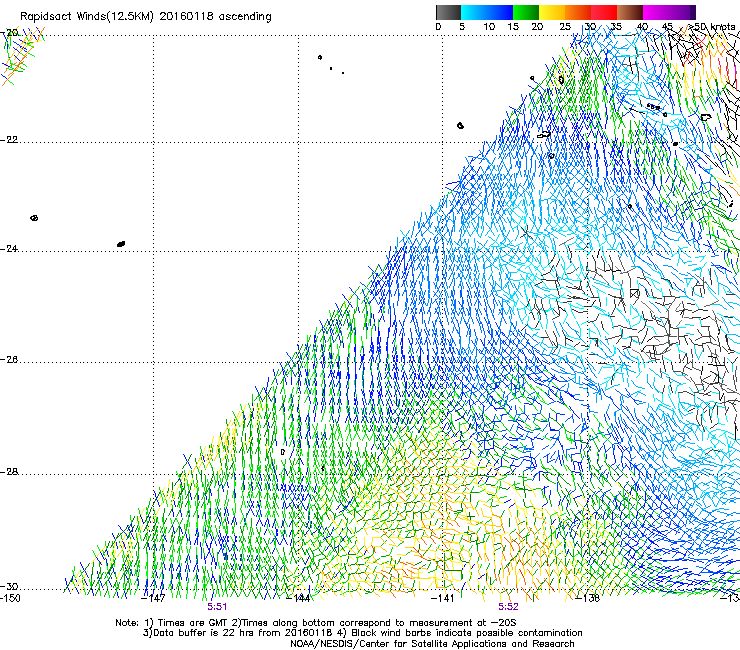Click the 5:52 time marker

pos(508,607)
